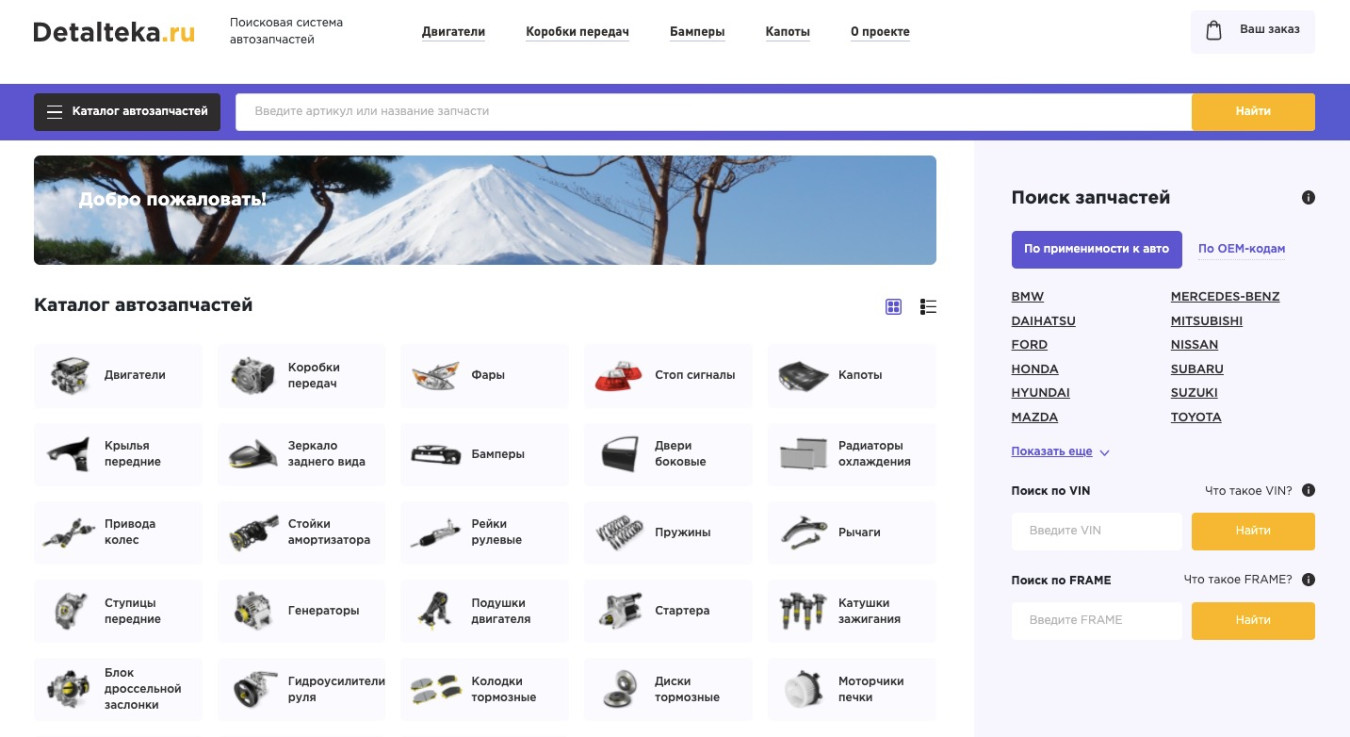Click the brake discs icon
1350x737 pixels.
619,689
